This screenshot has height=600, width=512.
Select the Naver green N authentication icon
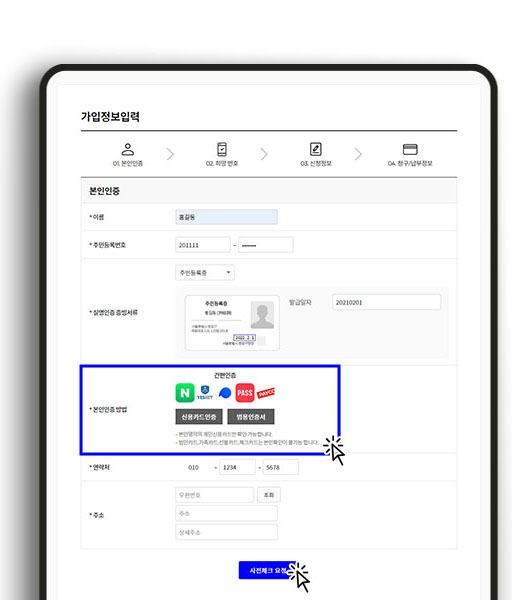tap(185, 393)
